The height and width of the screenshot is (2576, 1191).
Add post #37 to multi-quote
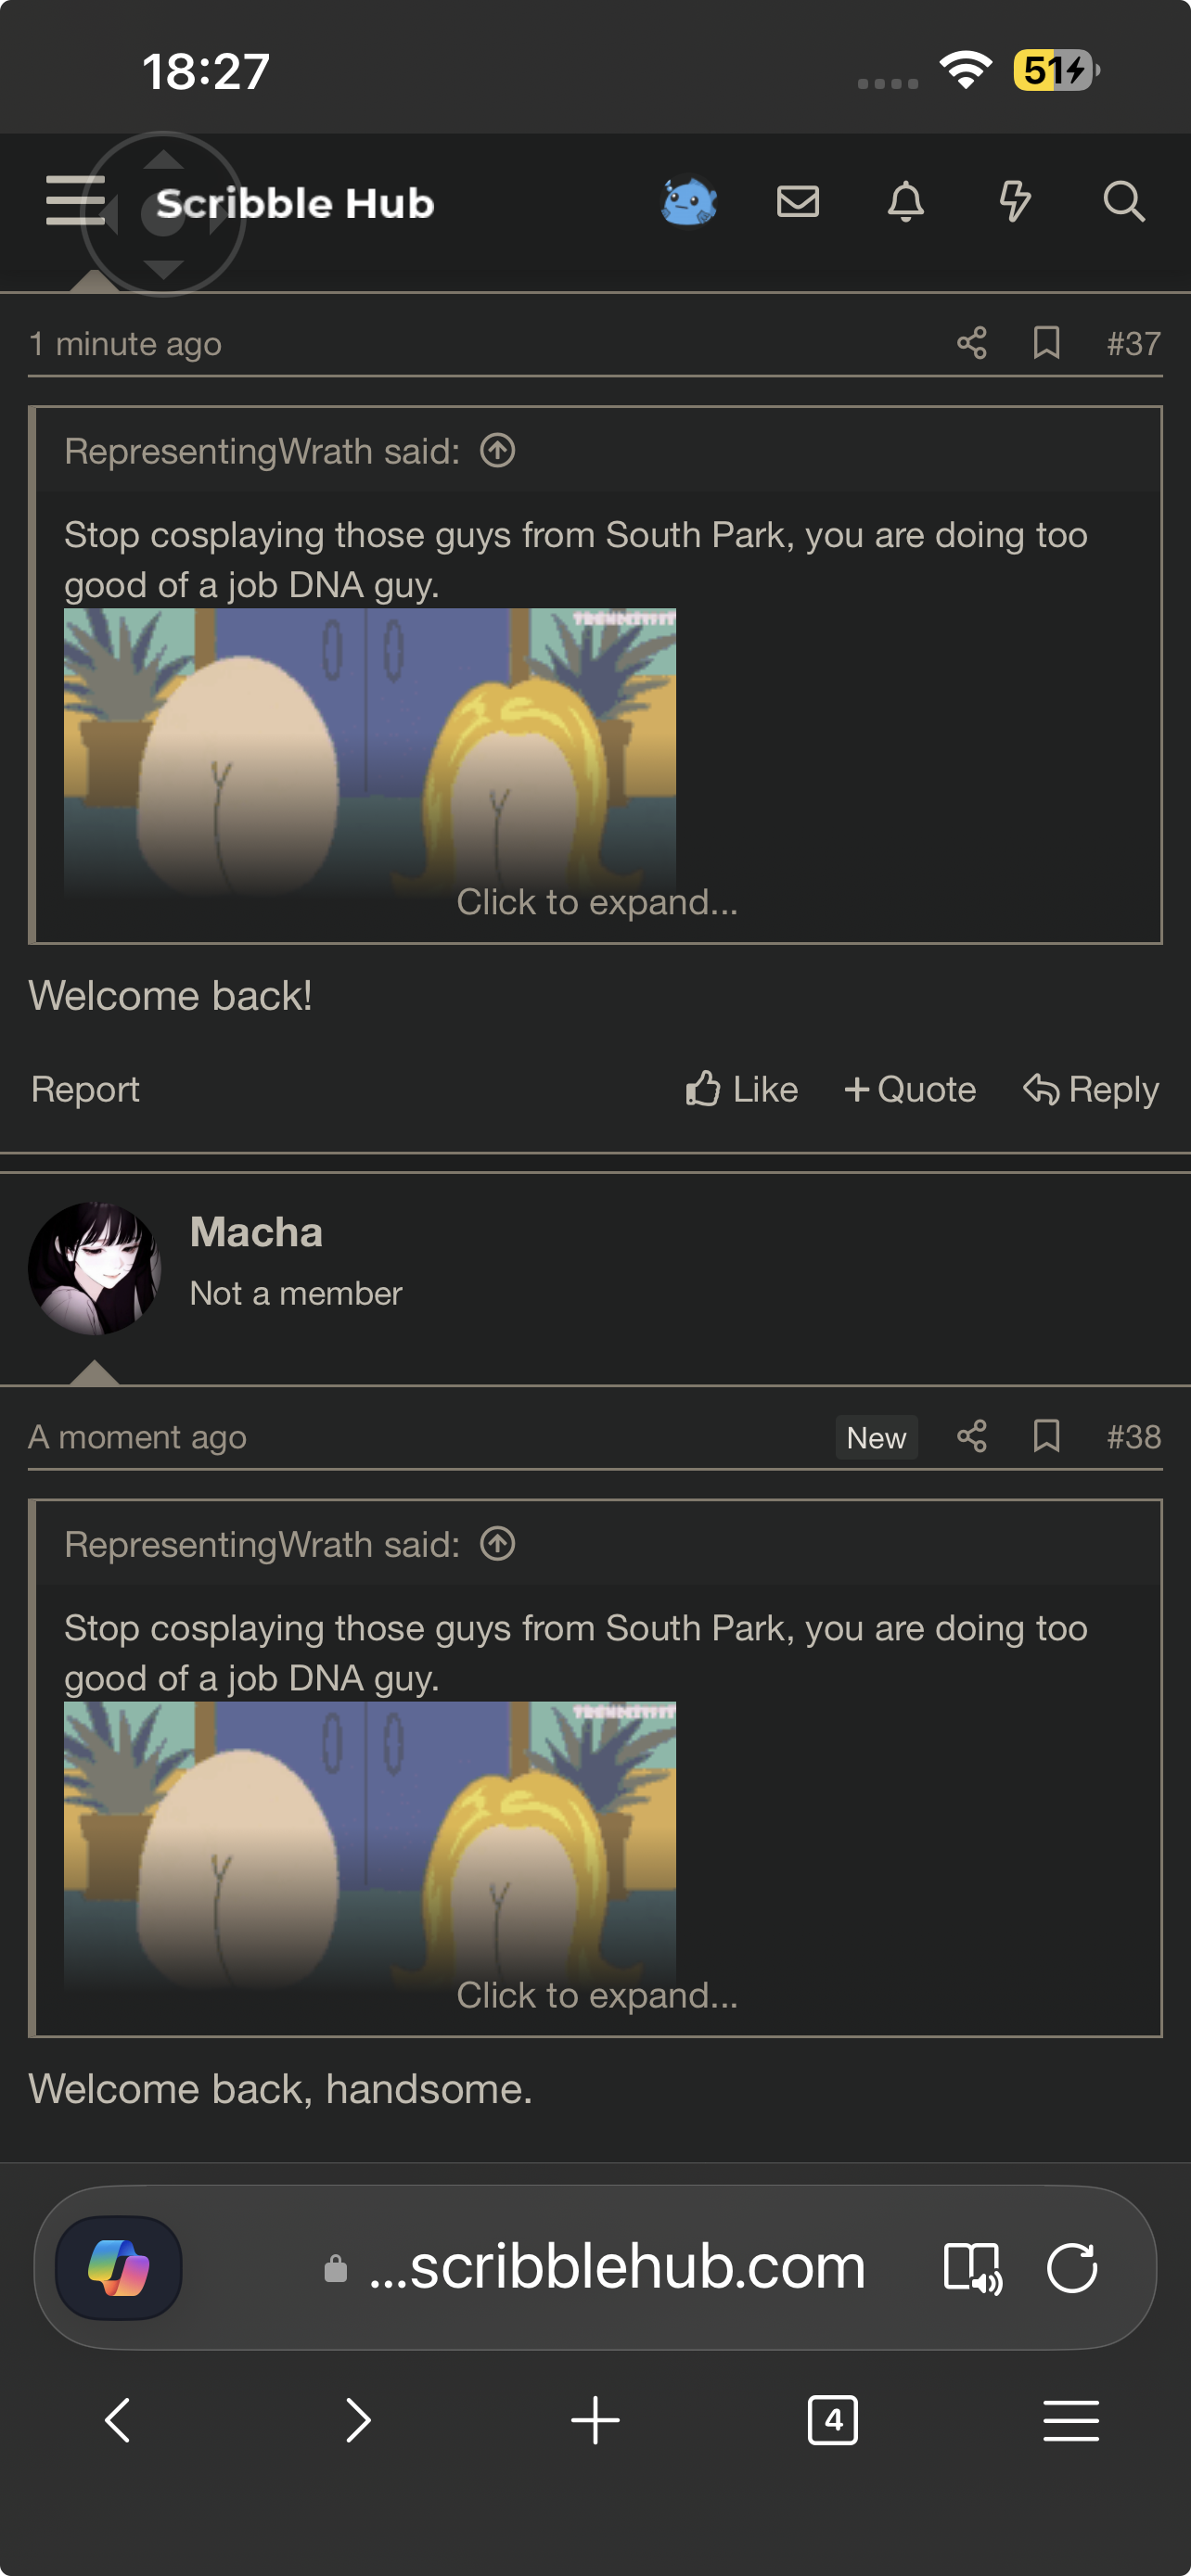[x=910, y=1089]
